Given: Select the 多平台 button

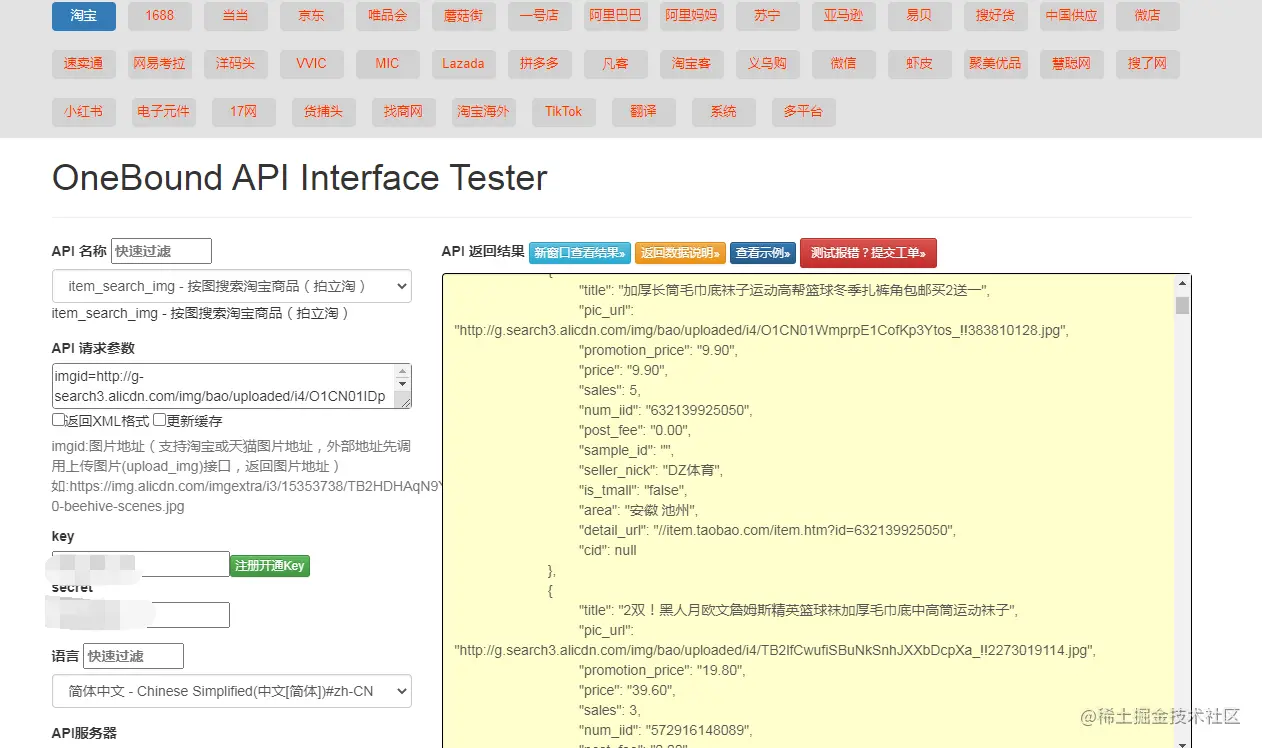Looking at the screenshot, I should coord(804,112).
